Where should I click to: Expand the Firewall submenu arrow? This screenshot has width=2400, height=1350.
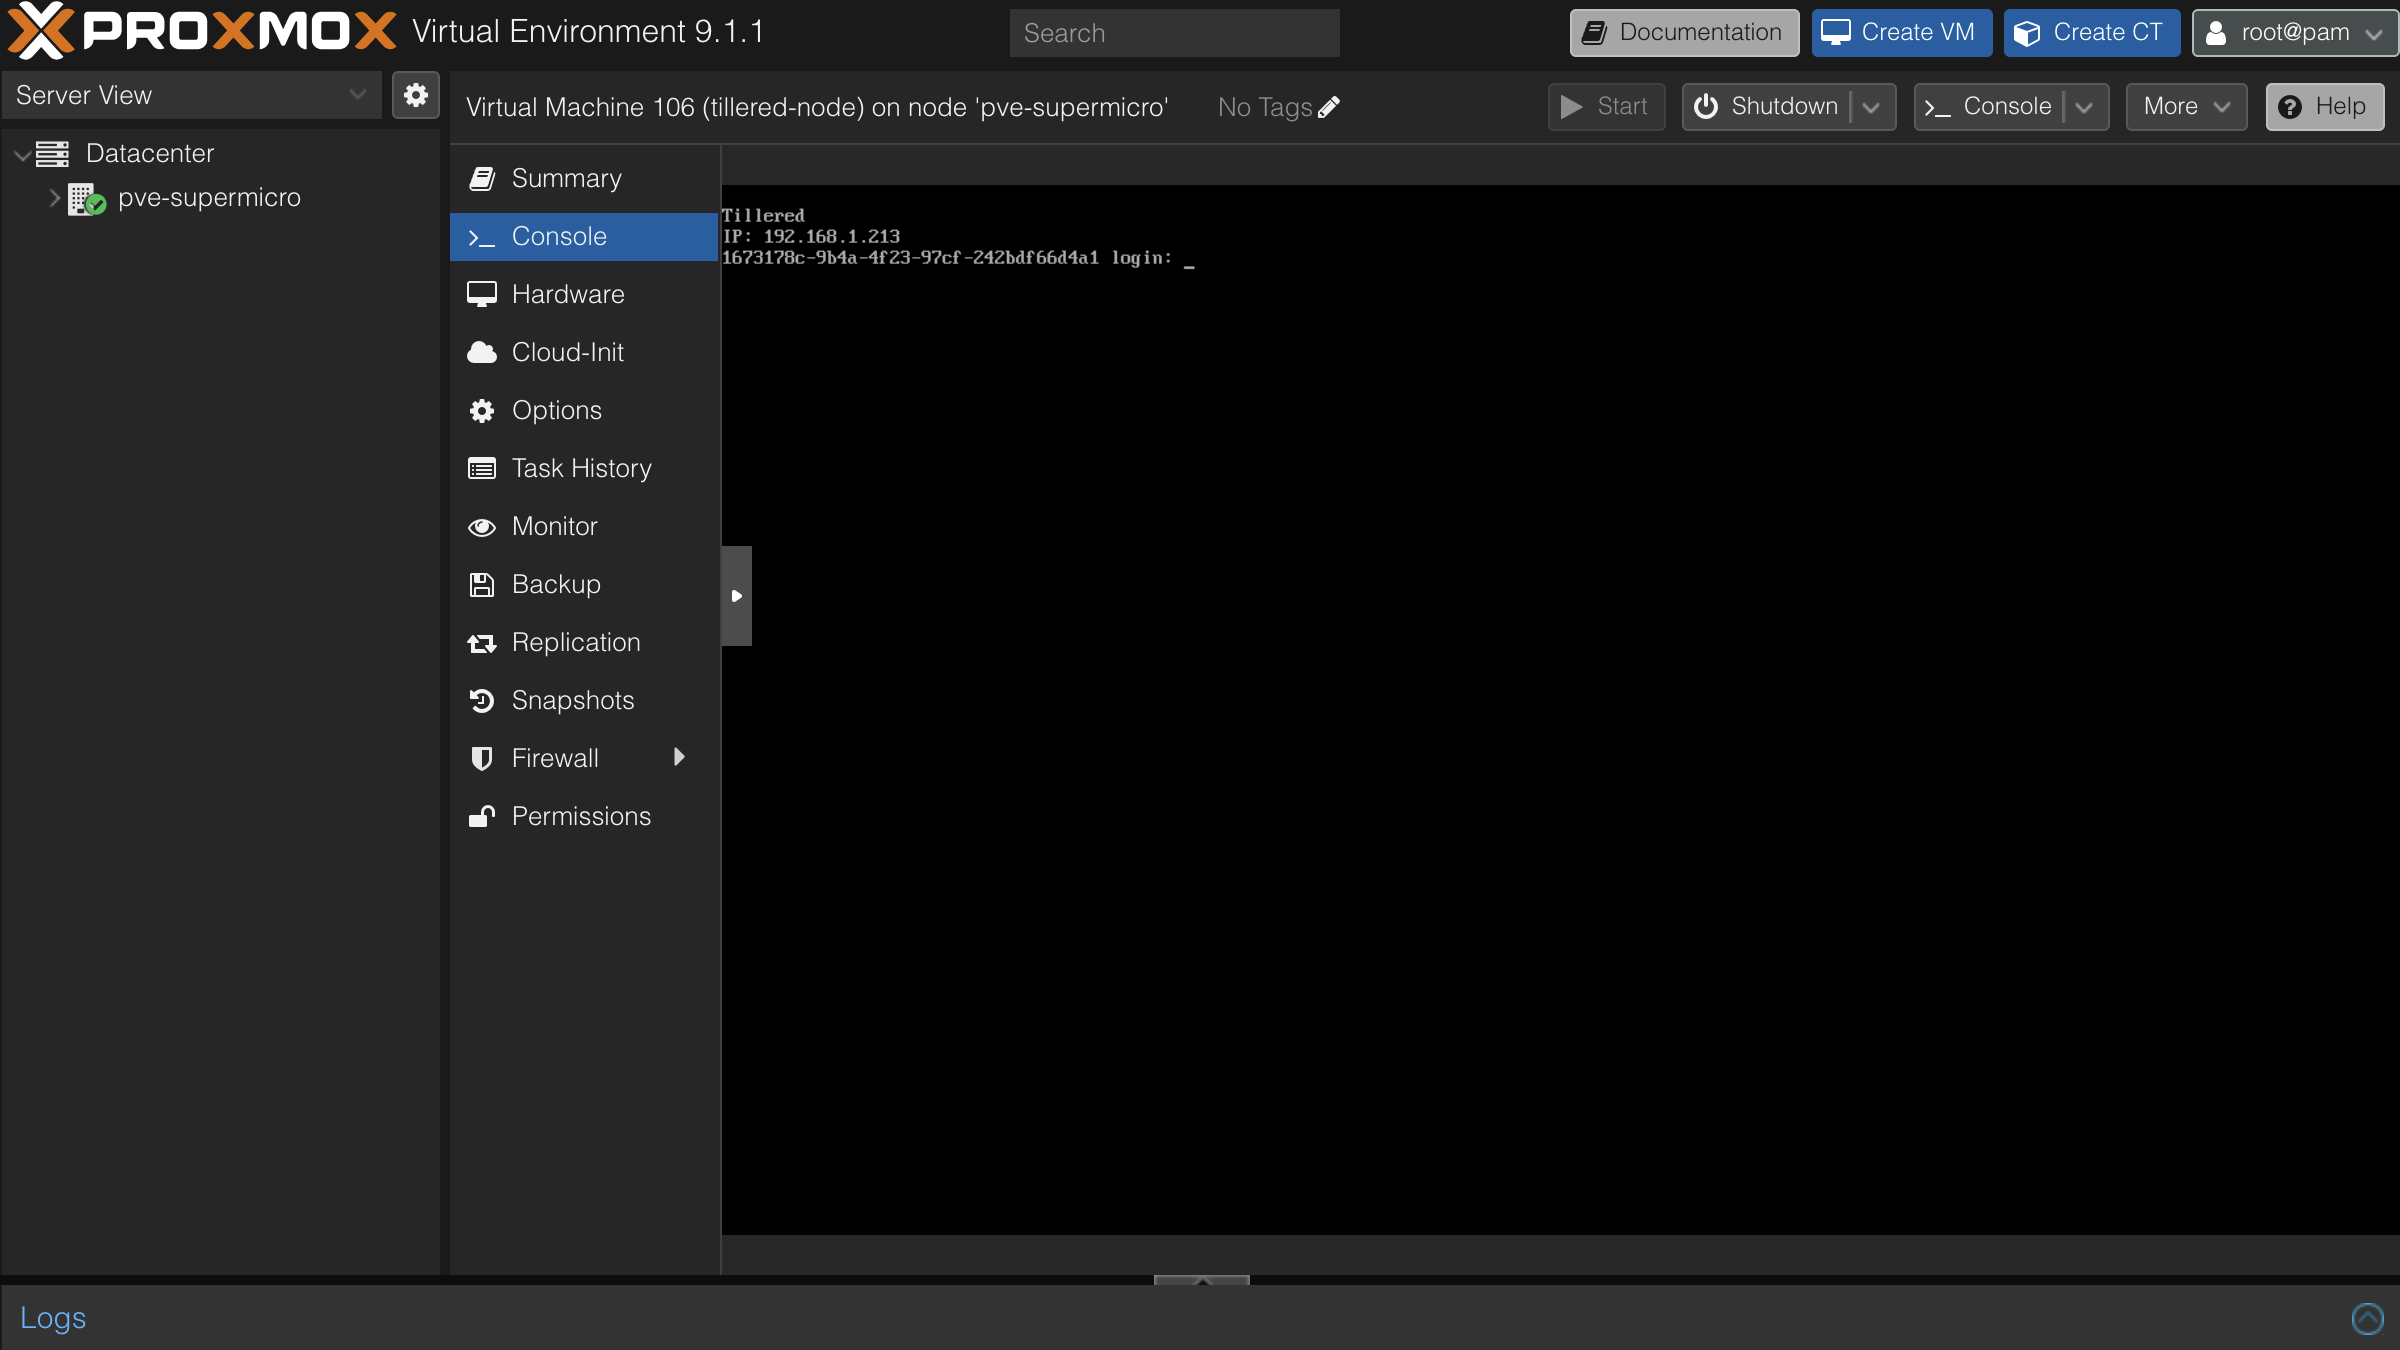680,757
